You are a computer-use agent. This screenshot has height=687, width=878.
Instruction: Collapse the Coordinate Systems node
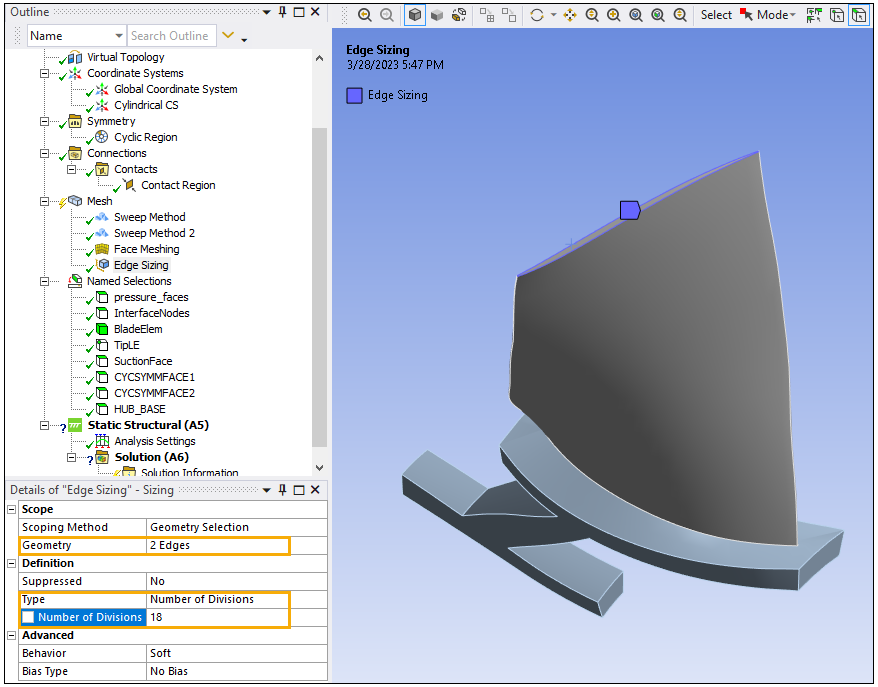point(44,73)
